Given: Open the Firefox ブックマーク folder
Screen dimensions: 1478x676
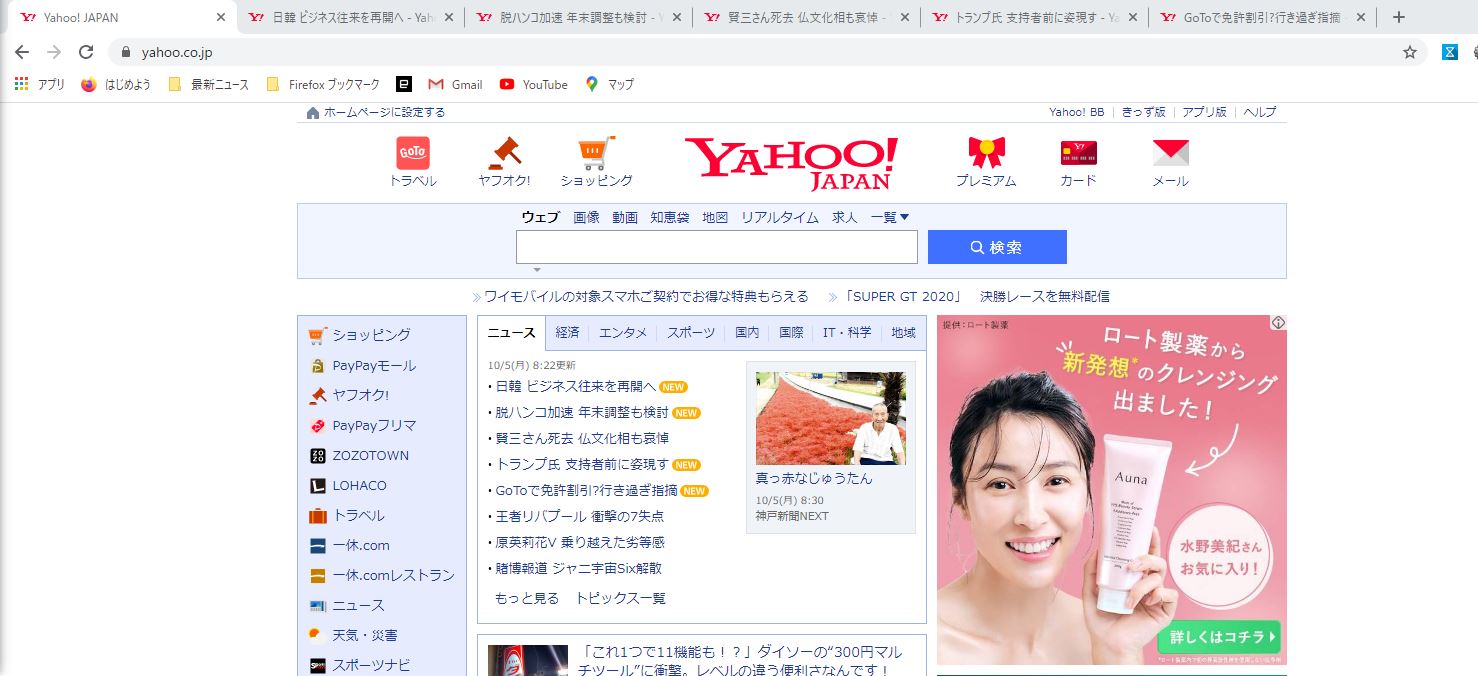Looking at the screenshot, I should (323, 84).
